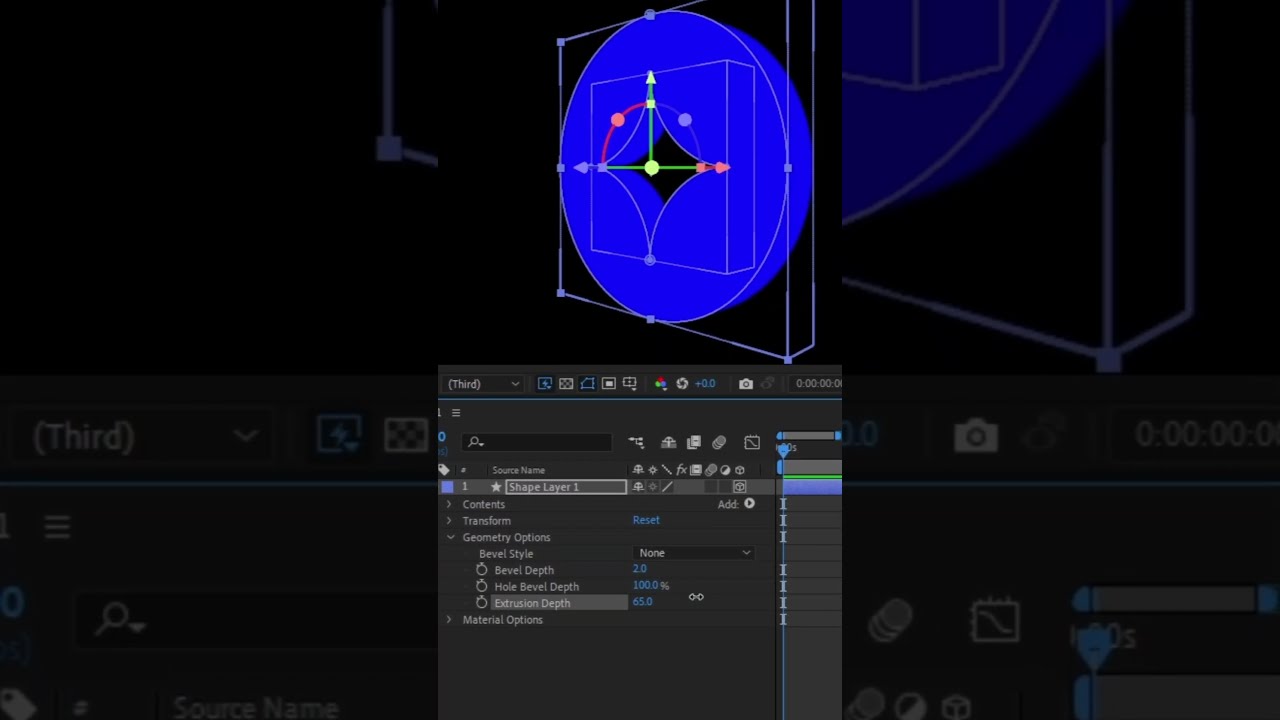
Task: Open the Bevel Style None dropdown
Action: point(694,553)
